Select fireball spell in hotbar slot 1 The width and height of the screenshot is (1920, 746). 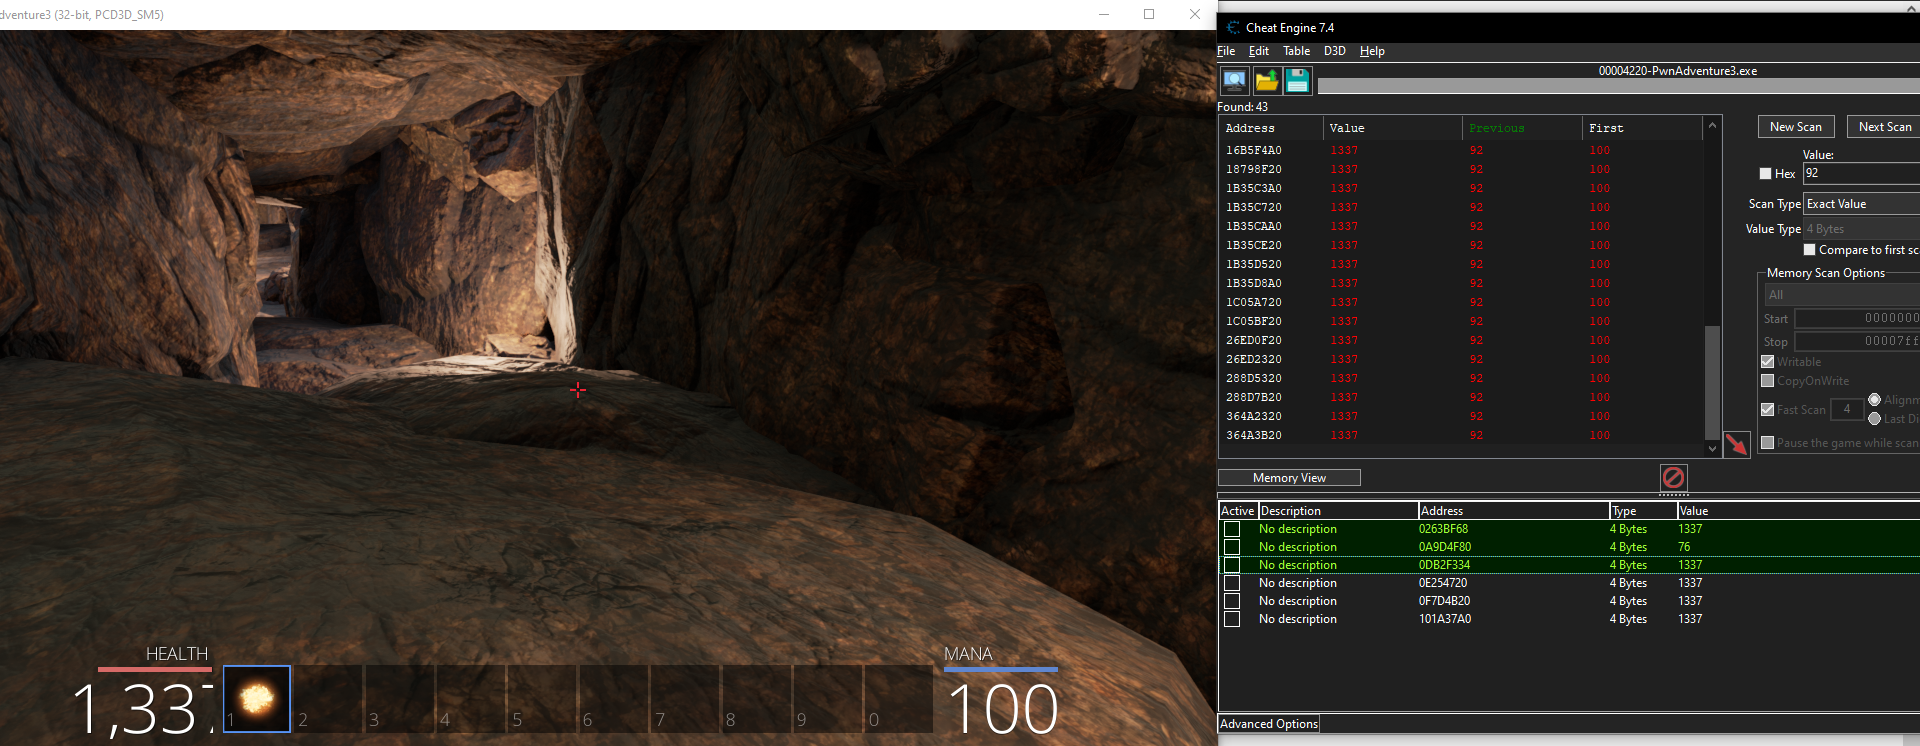257,699
